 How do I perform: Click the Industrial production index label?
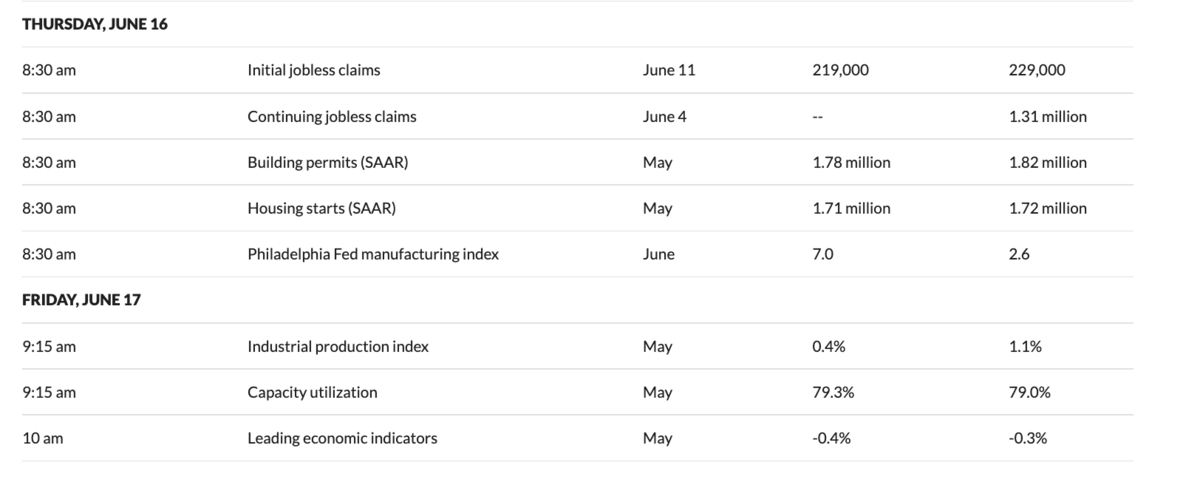tap(338, 346)
